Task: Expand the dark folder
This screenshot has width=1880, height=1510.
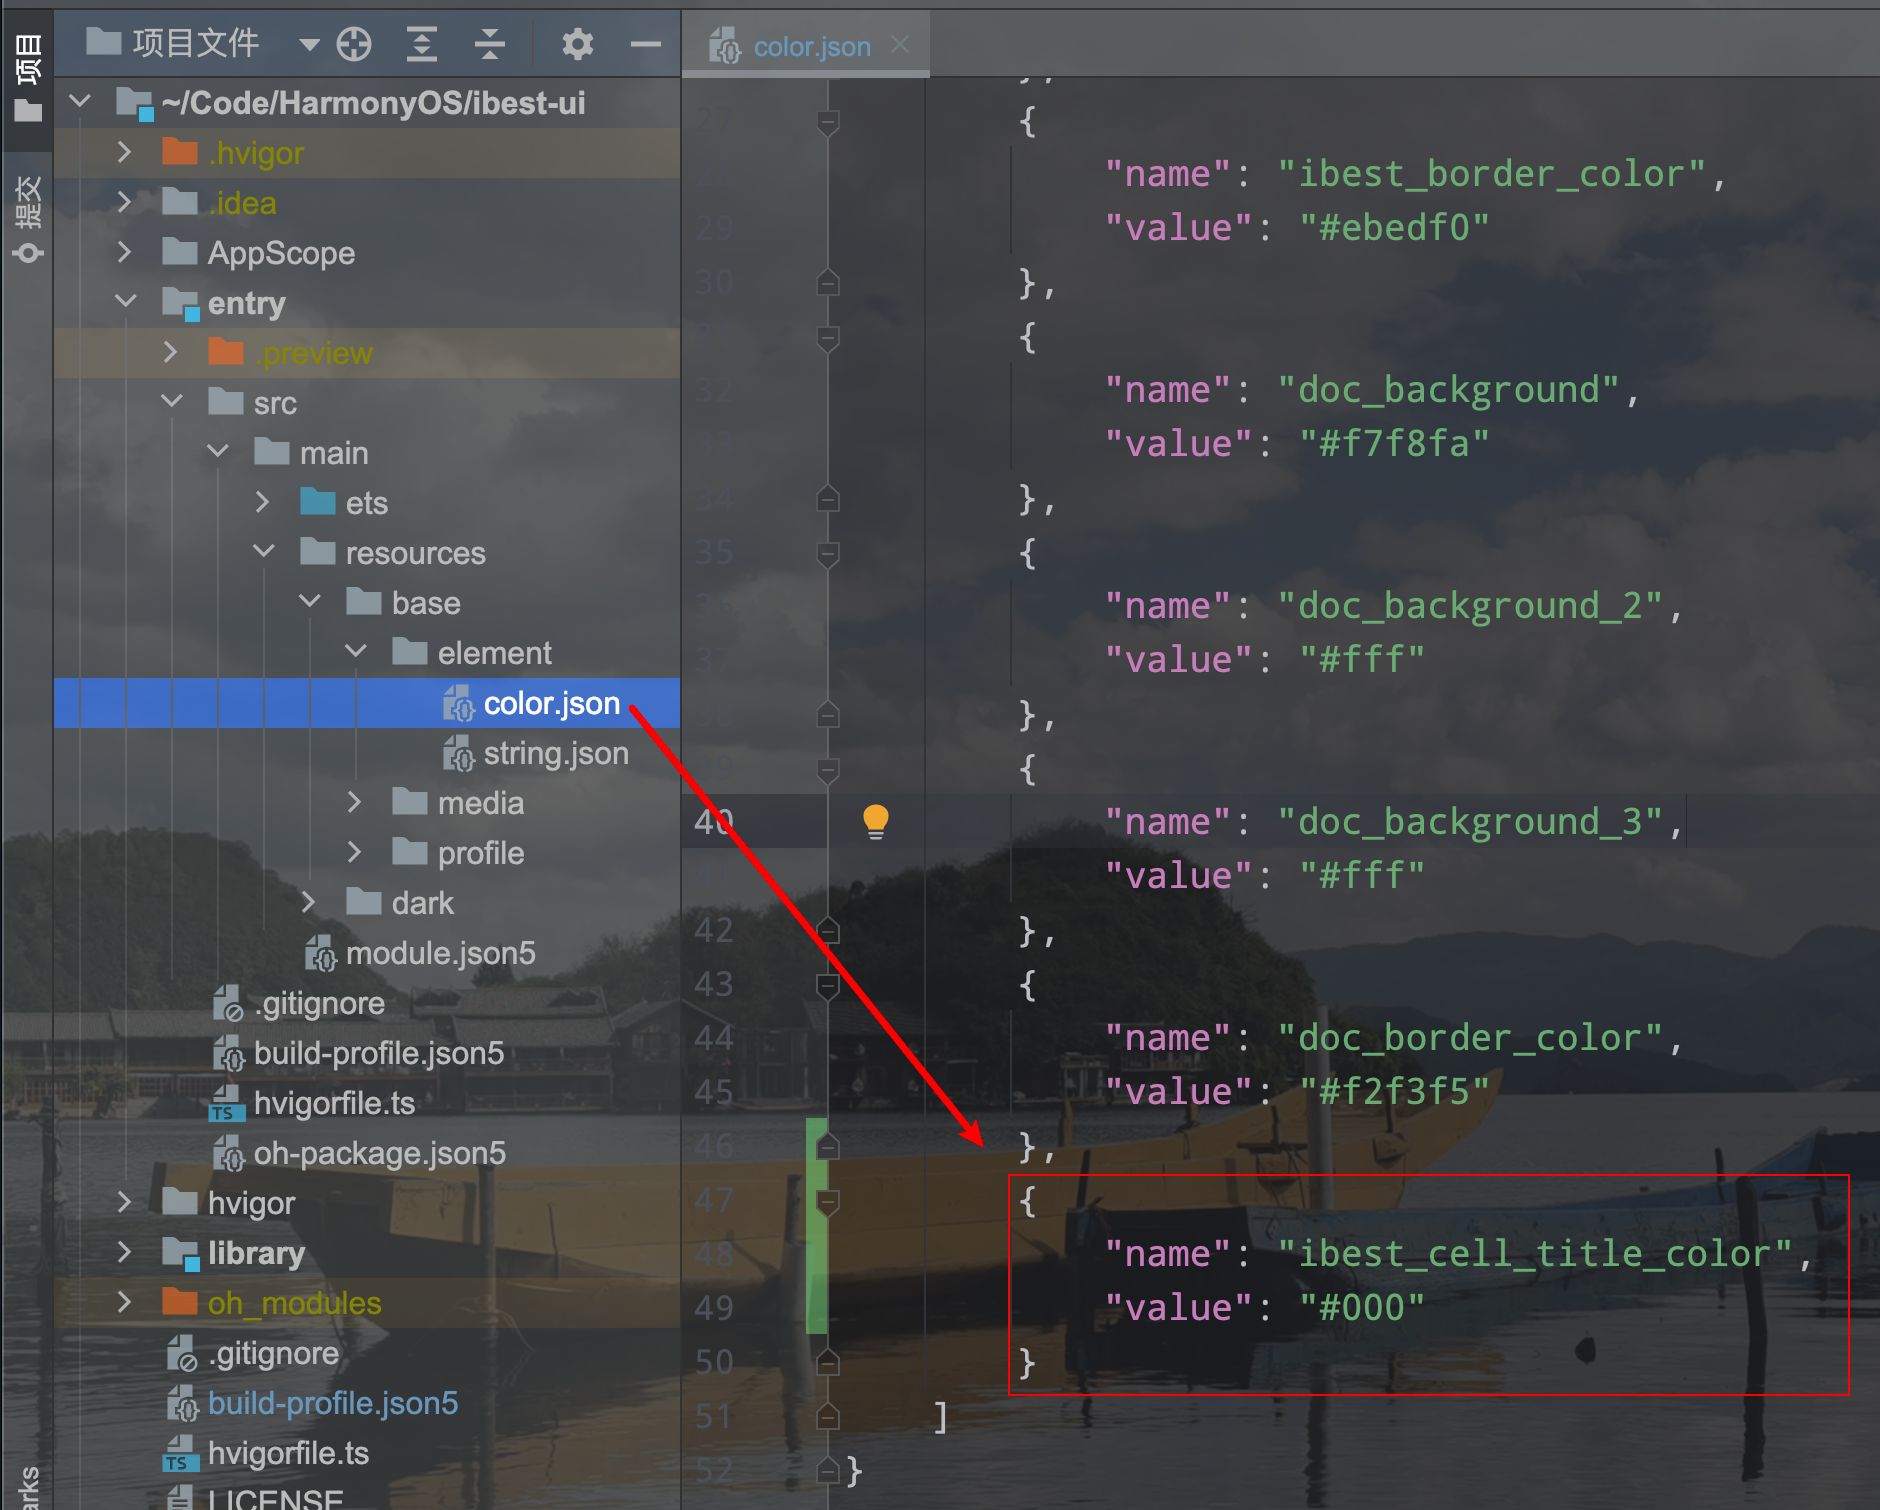Action: pos(308,902)
